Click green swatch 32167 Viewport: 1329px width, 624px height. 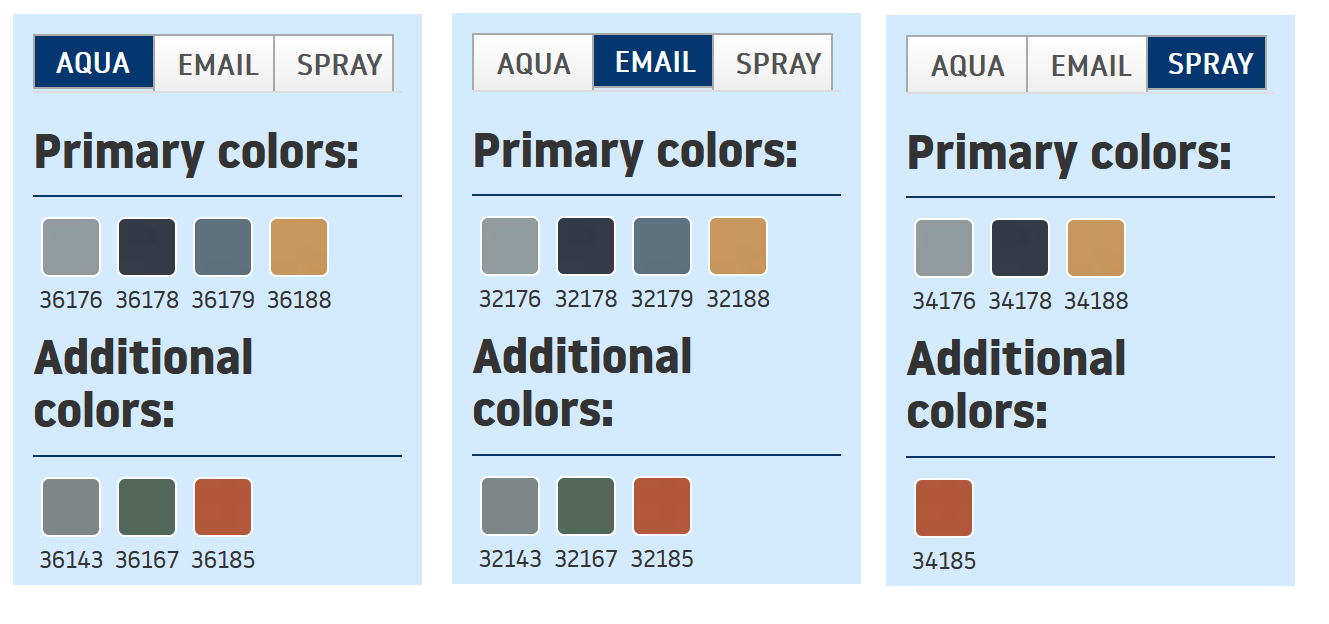click(x=586, y=506)
